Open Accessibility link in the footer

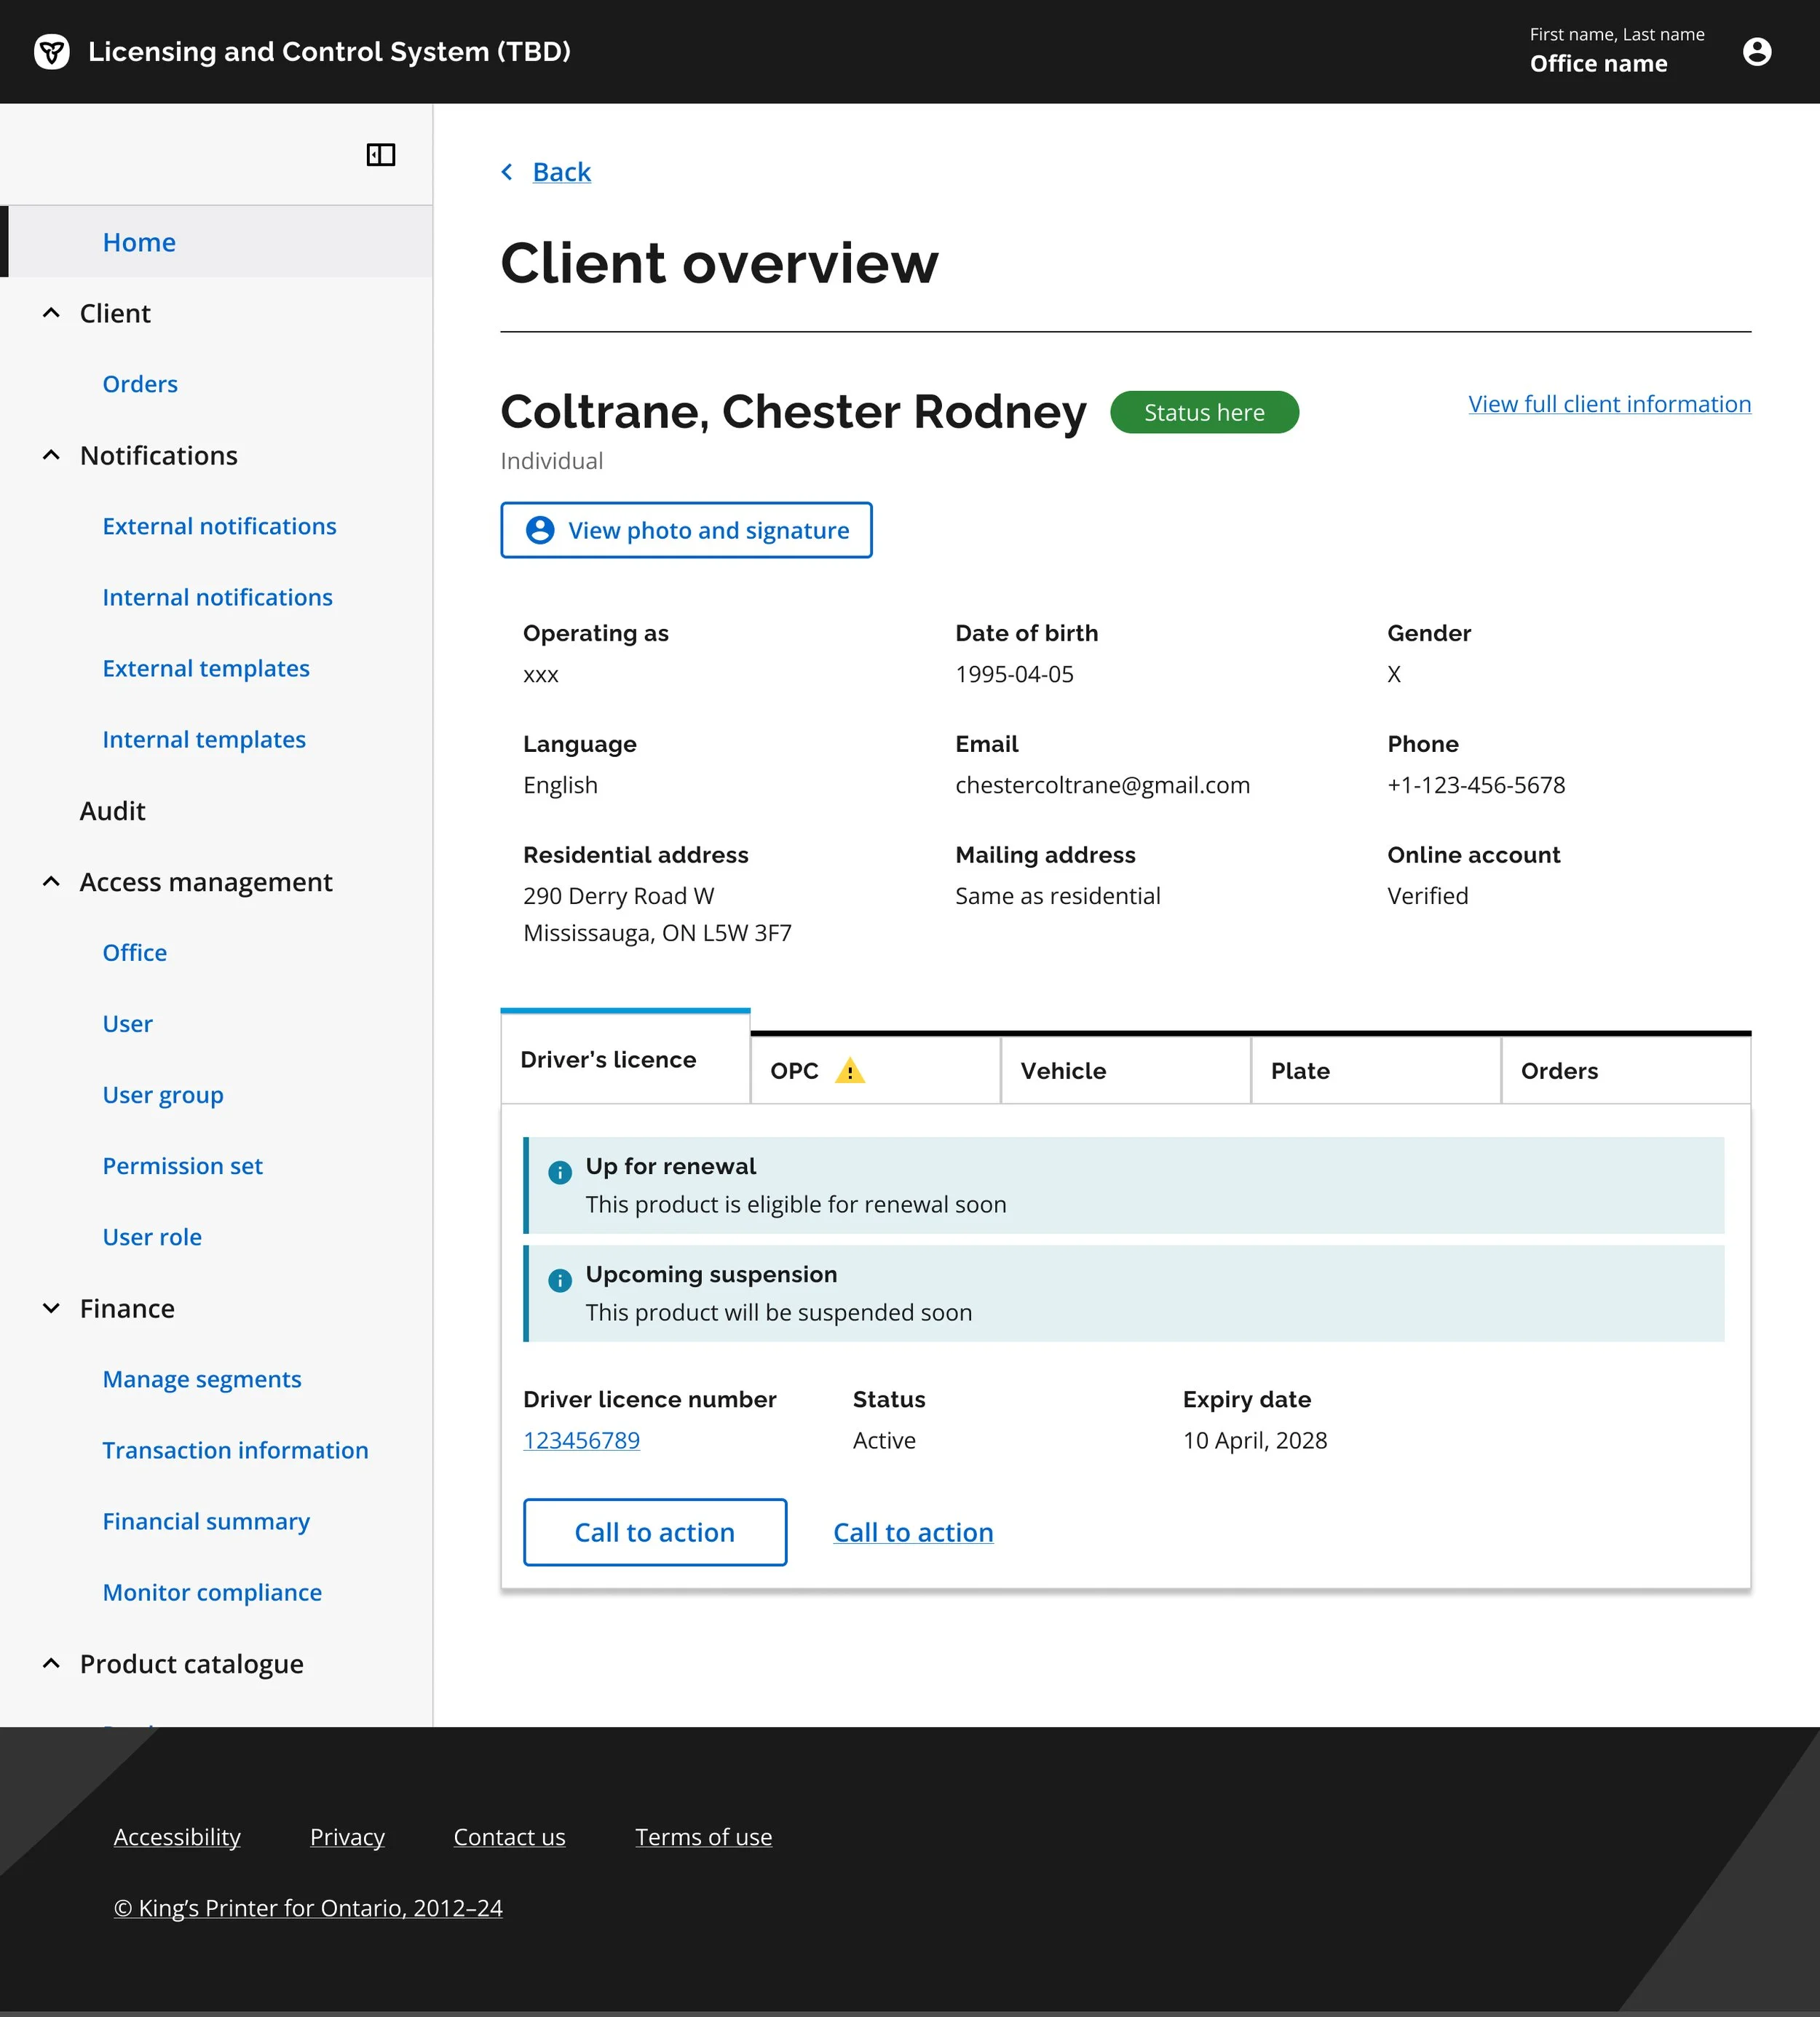point(177,1837)
